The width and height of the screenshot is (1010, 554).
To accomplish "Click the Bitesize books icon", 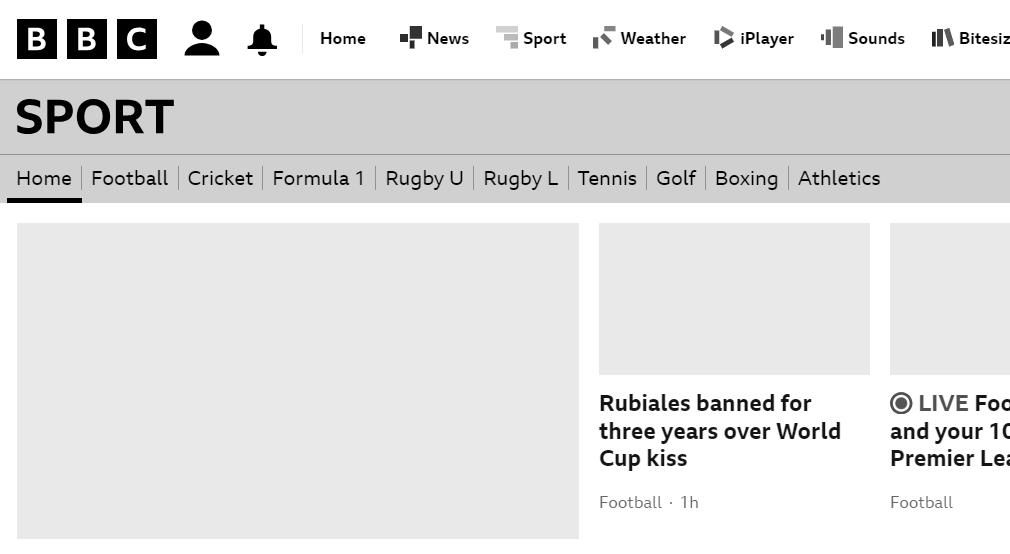I will [941, 38].
